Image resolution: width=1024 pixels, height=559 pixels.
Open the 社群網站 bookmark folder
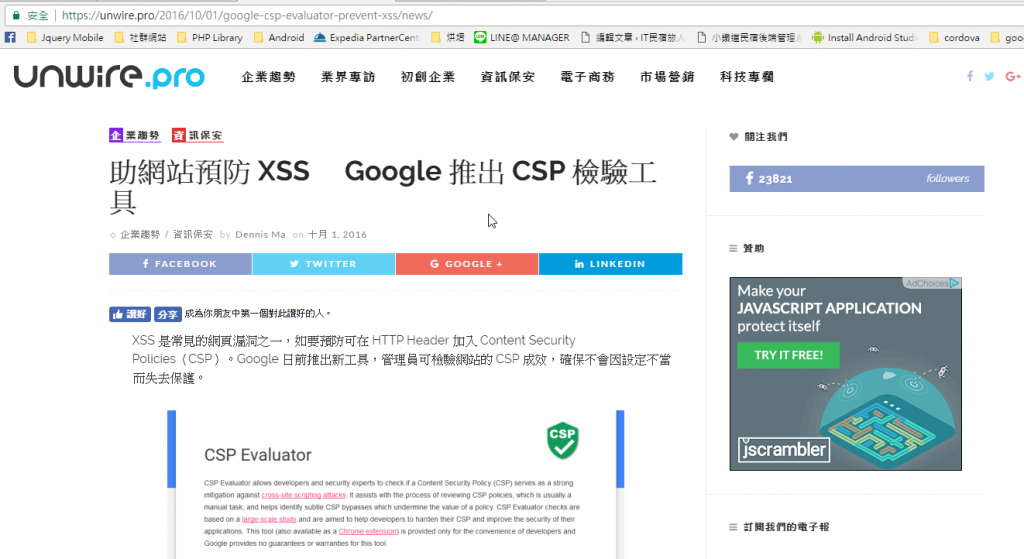pyautogui.click(x=140, y=37)
